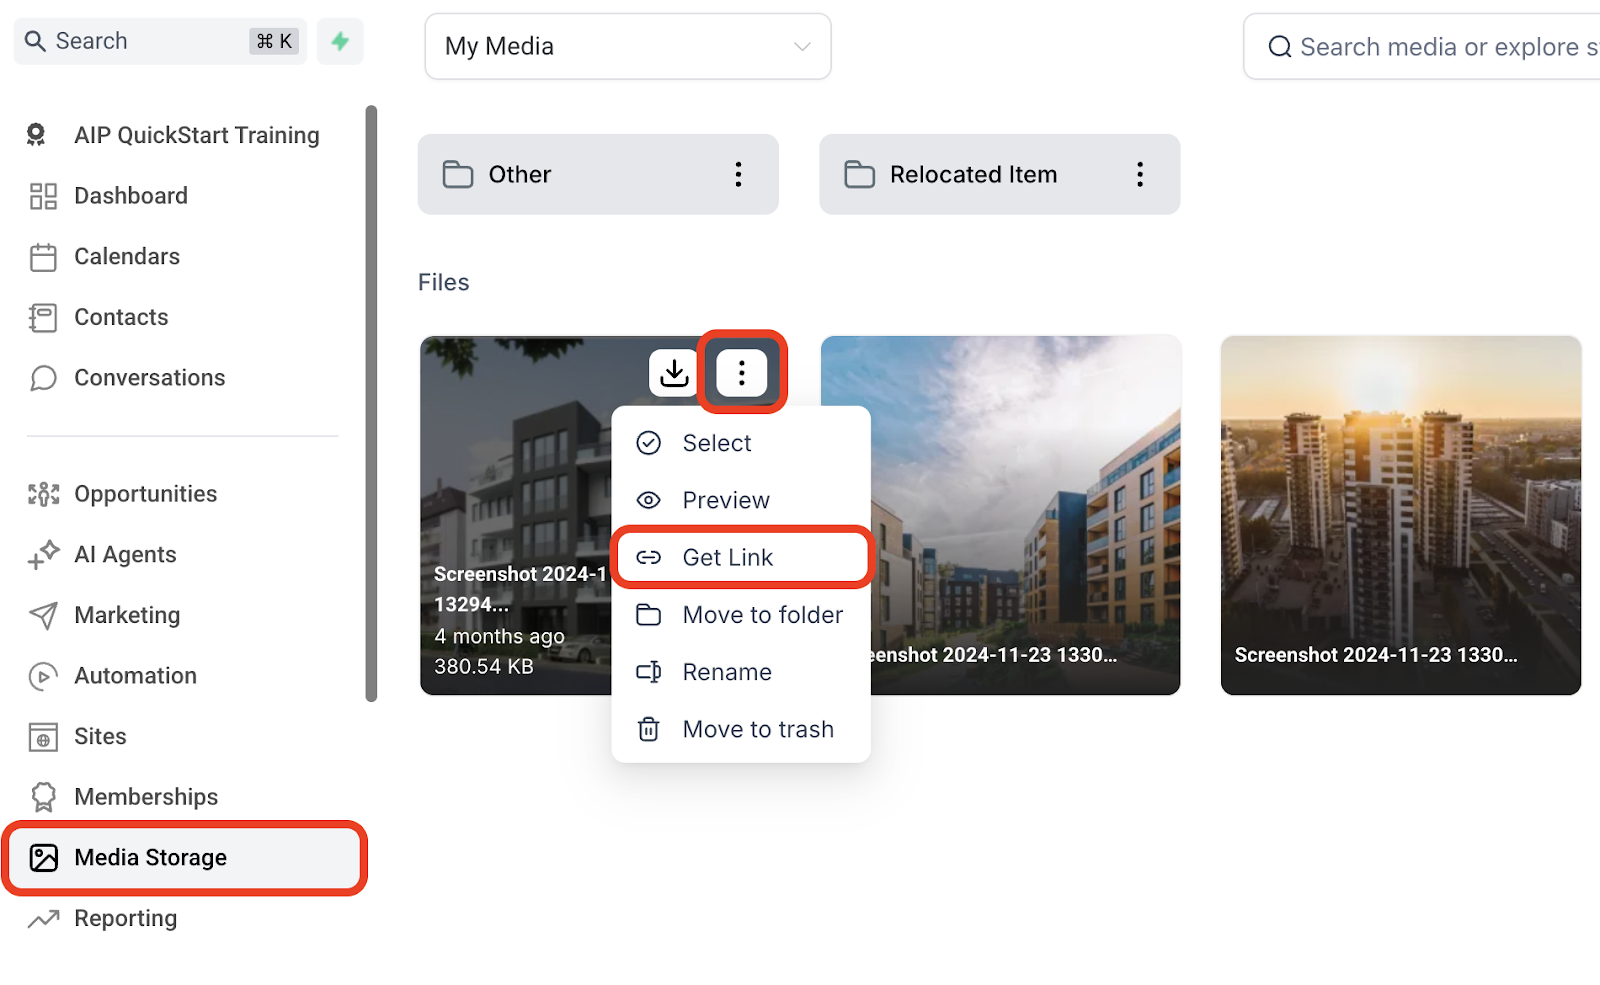Click the three-dot menu on first file
Image resolution: width=1600 pixels, height=985 pixels.
[741, 373]
